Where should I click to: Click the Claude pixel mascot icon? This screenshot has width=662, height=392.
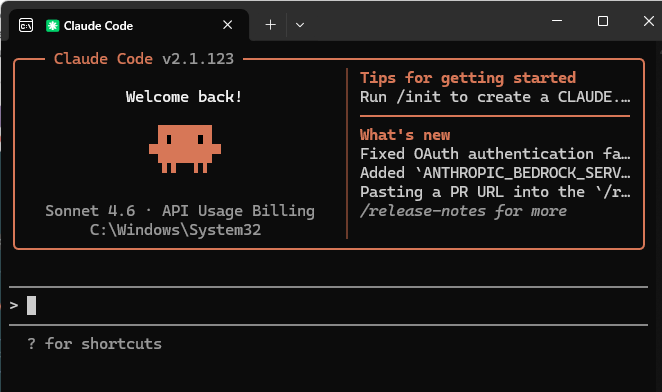coord(185,149)
